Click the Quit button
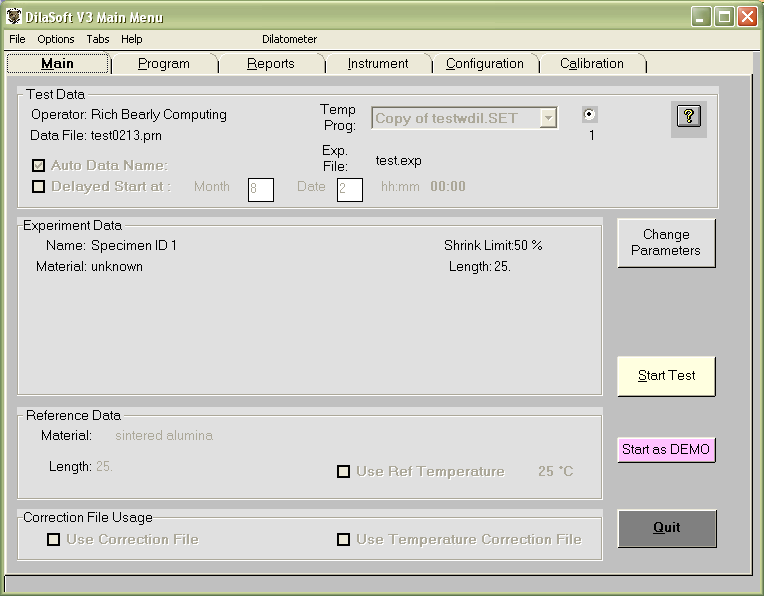 (667, 528)
